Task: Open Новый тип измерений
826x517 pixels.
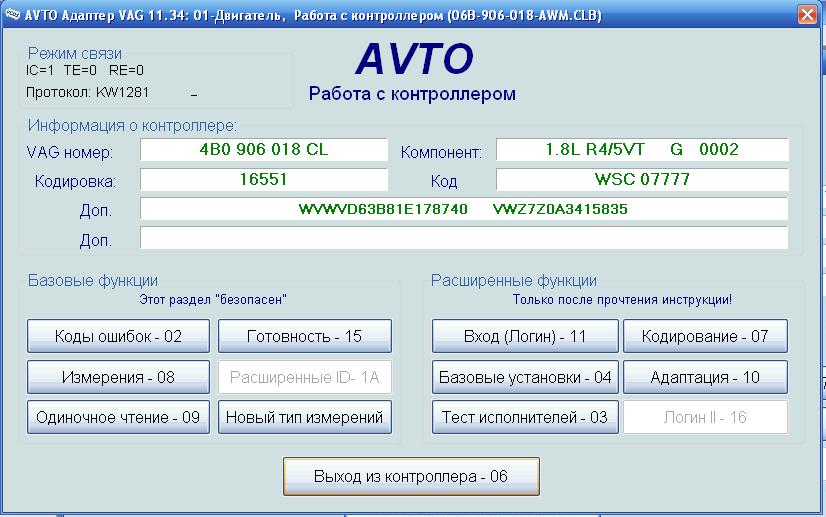Action: pos(305,417)
